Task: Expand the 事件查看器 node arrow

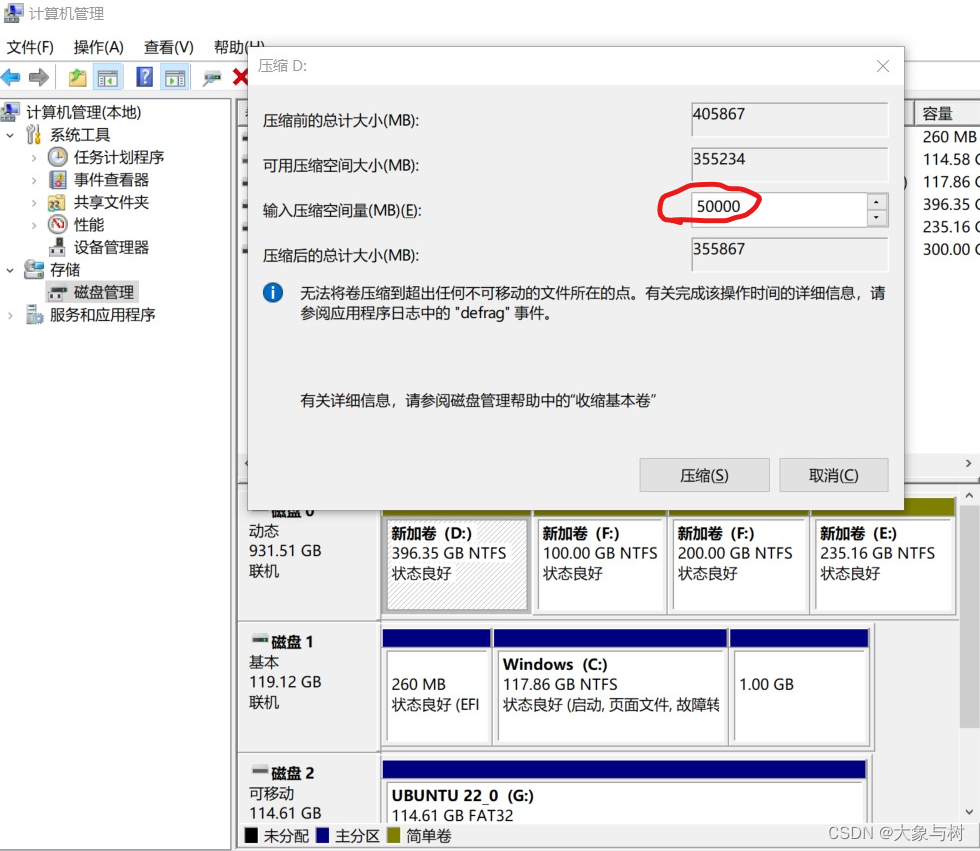Action: [34, 181]
